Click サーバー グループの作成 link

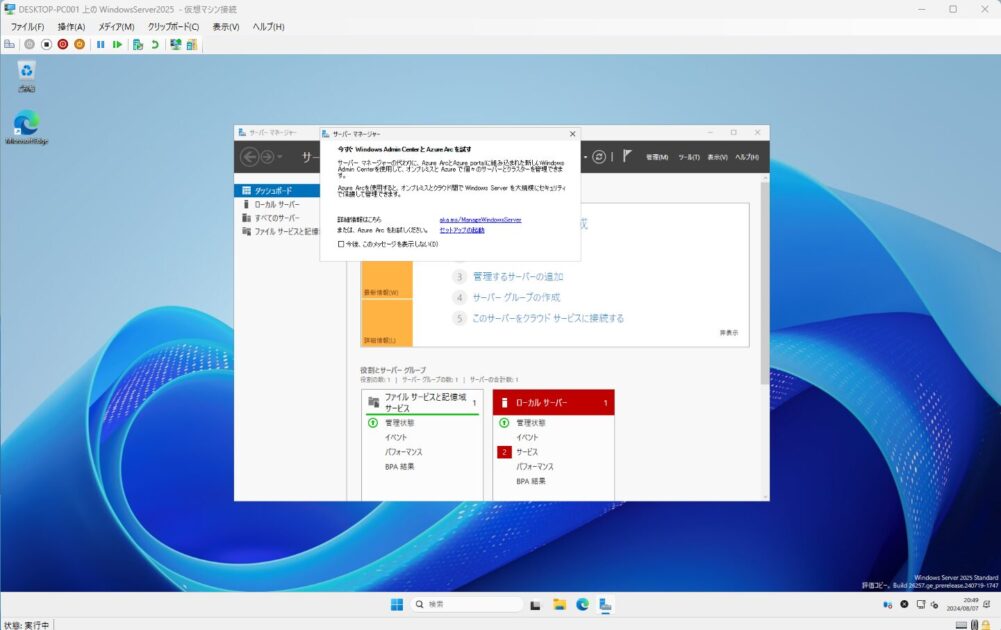pos(516,297)
